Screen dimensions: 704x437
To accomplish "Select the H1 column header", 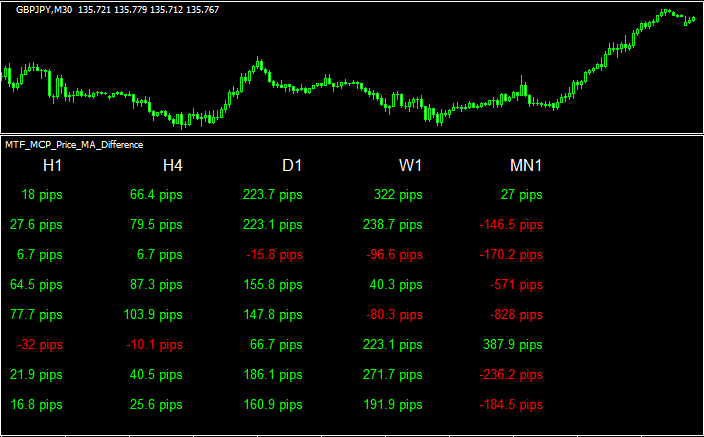I will [52, 165].
